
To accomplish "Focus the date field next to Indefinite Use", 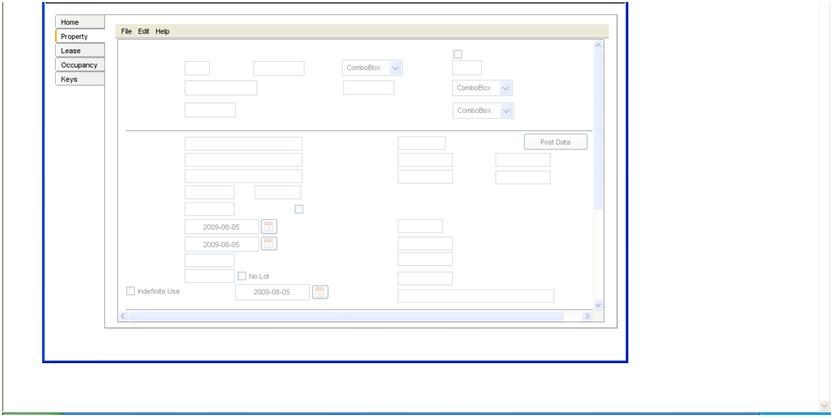I will tap(273, 292).
